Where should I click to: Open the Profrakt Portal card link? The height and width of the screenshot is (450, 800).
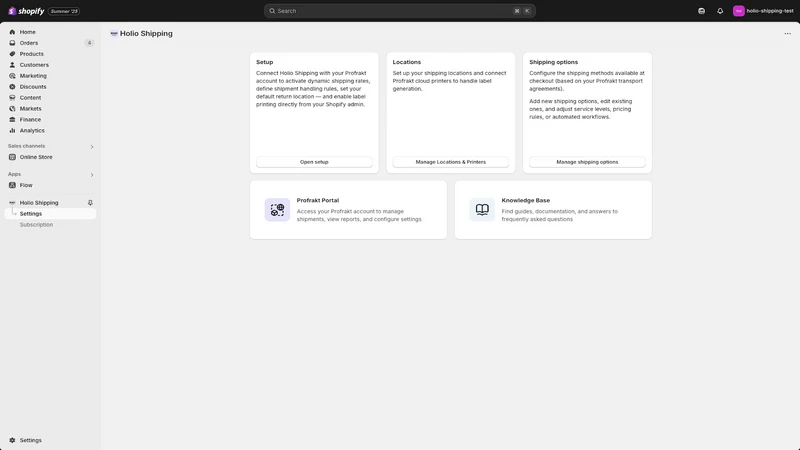pos(348,210)
